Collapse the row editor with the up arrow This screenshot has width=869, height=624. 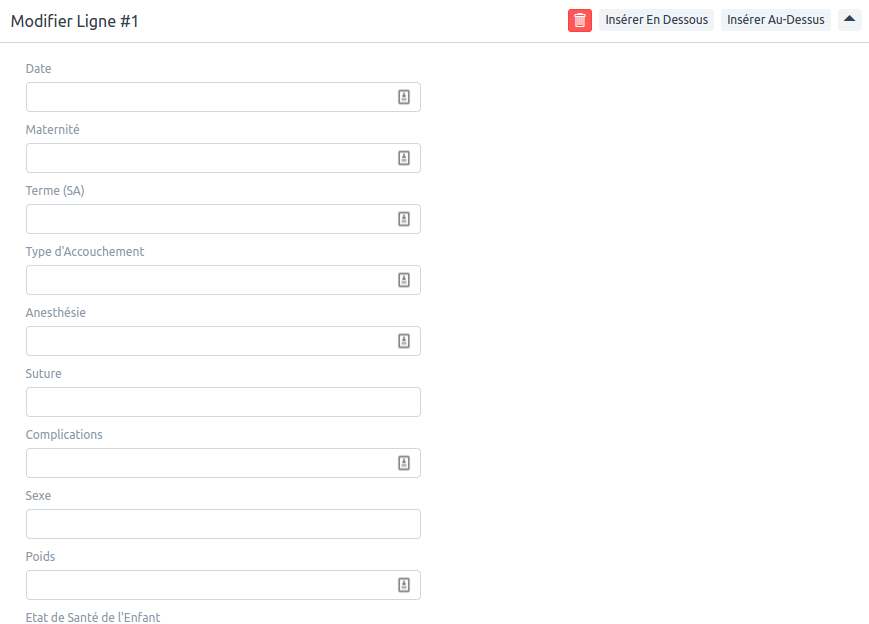pos(849,20)
